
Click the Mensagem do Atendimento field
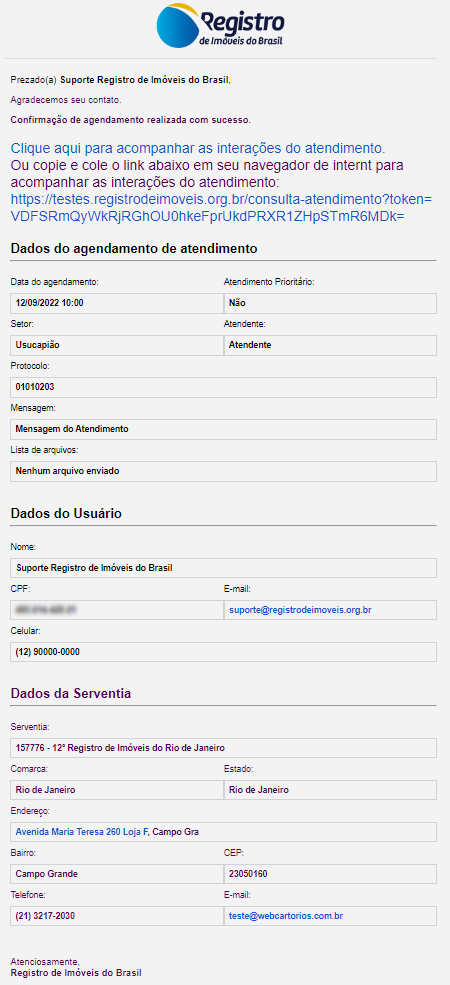coord(224,429)
